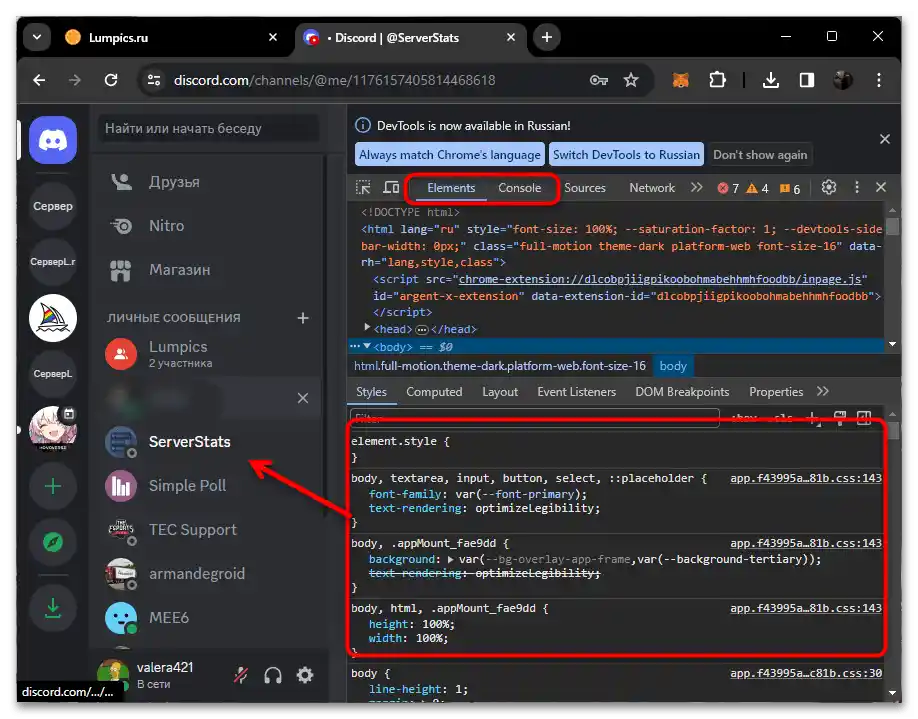Open Explore Discoverable Servers compass icon
The image size is (918, 719).
point(53,543)
